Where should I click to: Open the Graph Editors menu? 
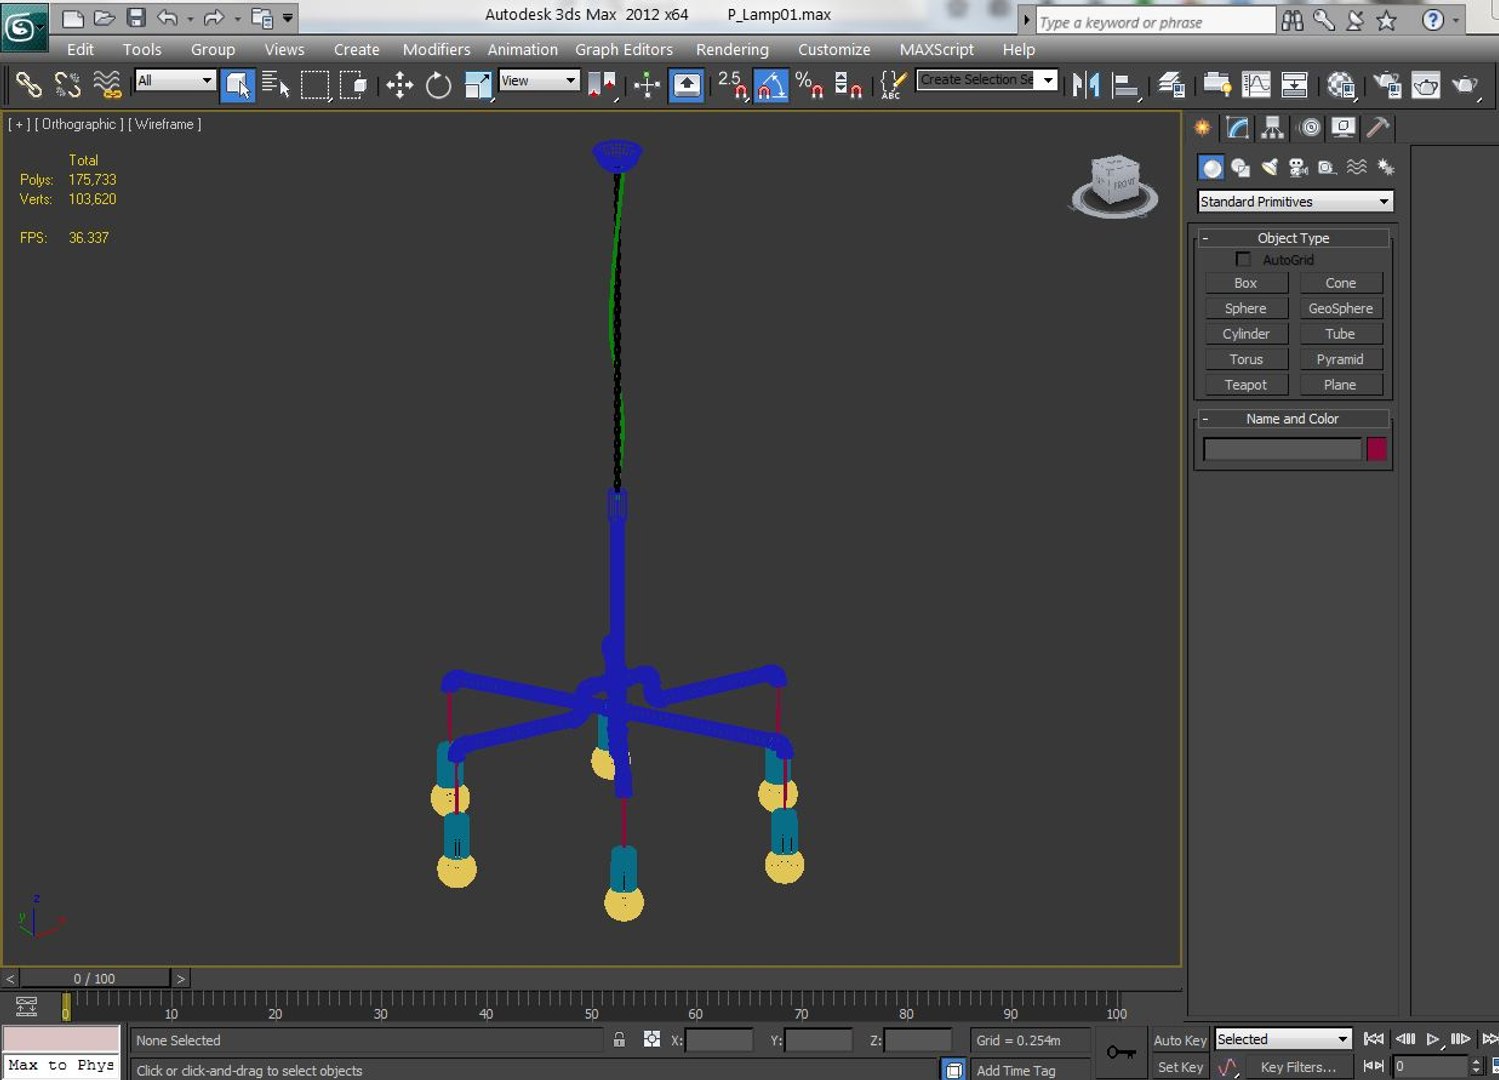[624, 49]
